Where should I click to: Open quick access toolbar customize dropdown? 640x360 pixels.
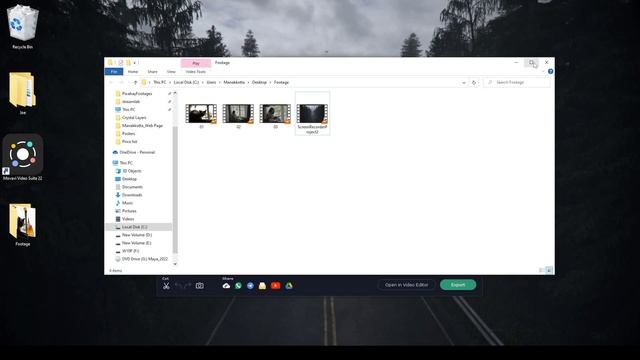[135, 62]
